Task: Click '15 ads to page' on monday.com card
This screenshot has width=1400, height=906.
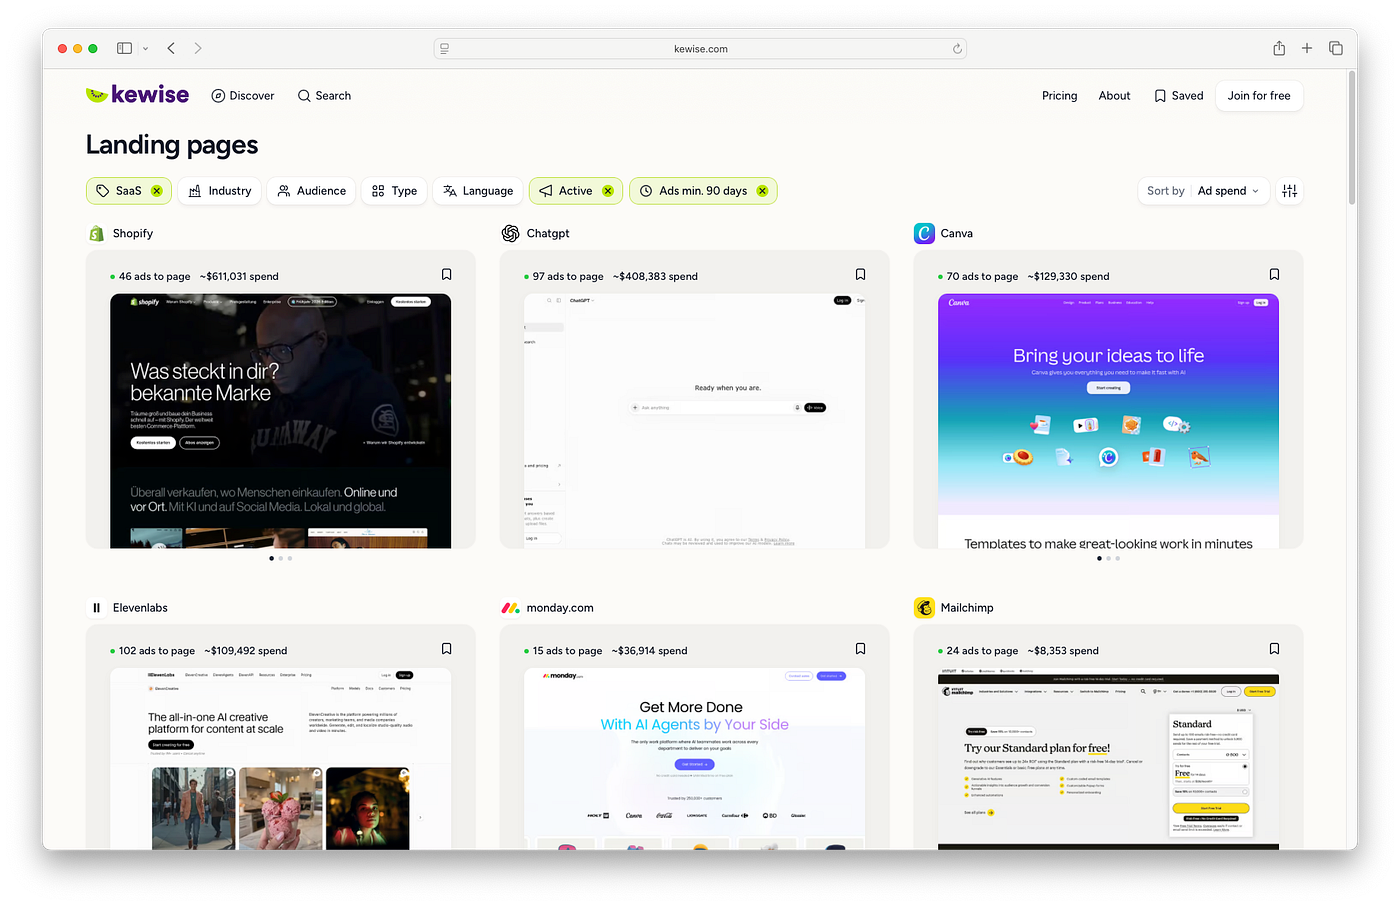Action: [x=567, y=651]
